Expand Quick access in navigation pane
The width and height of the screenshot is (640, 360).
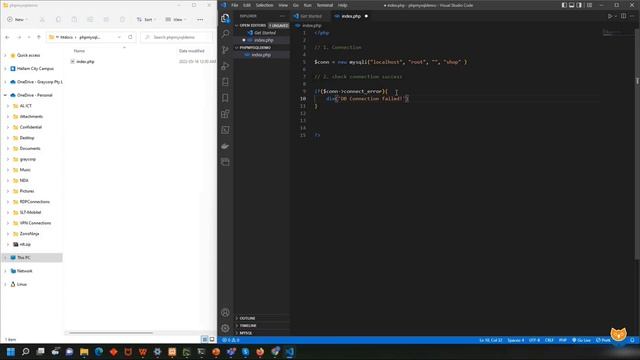point(5,55)
